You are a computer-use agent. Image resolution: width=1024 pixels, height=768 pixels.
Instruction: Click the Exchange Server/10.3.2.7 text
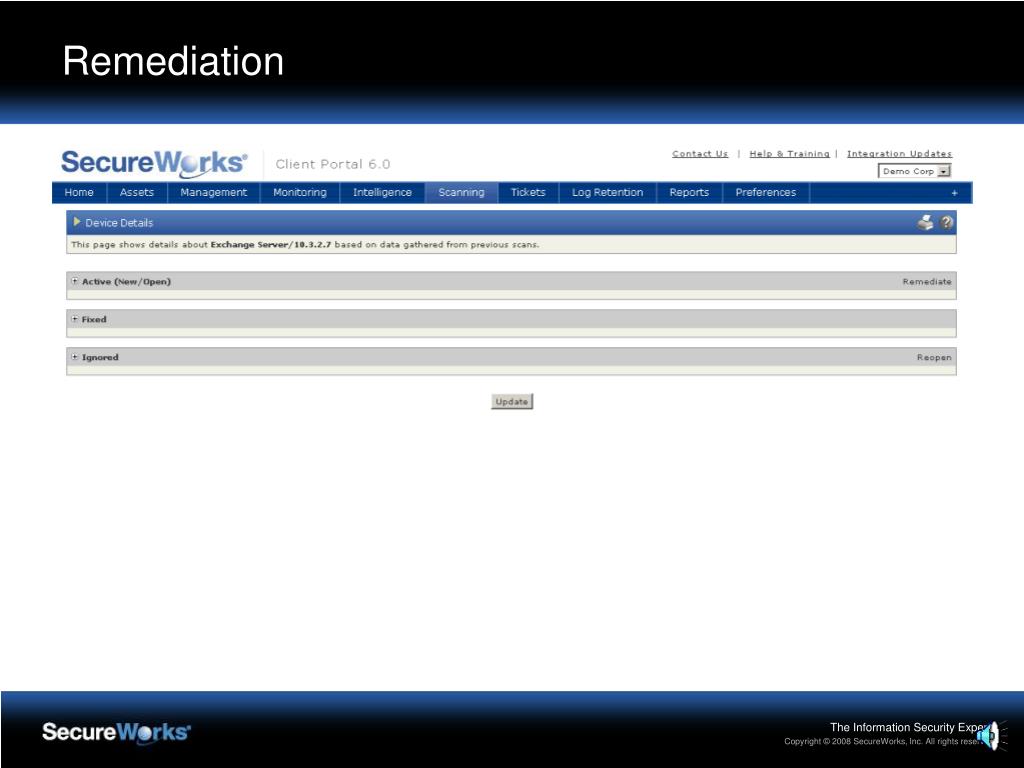[271, 245]
